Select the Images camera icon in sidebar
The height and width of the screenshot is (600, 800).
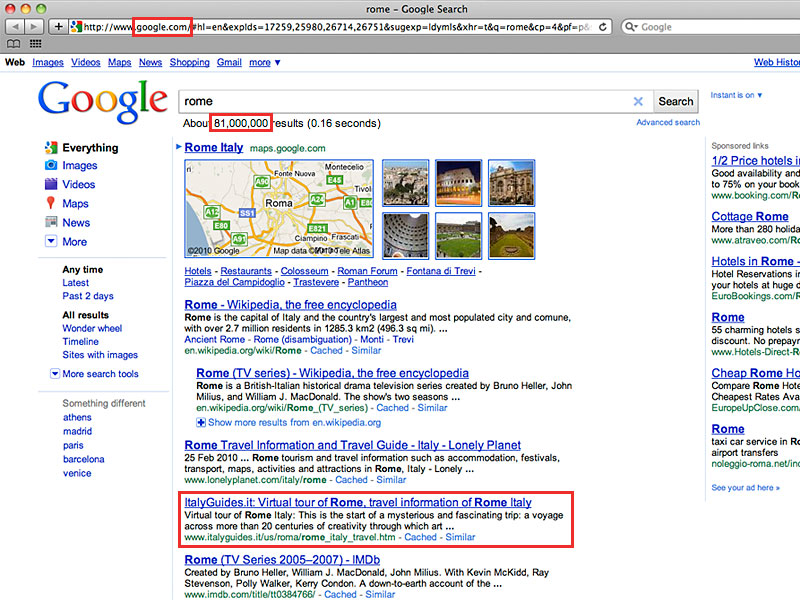point(51,166)
